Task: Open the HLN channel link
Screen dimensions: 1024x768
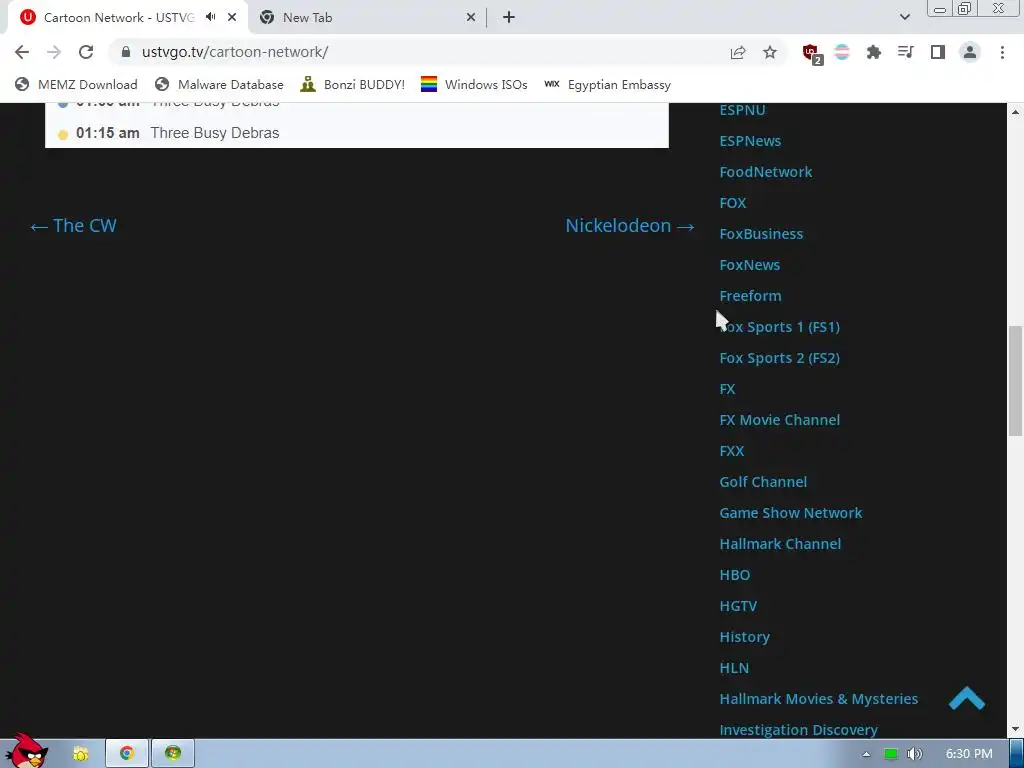Action: pos(733,668)
